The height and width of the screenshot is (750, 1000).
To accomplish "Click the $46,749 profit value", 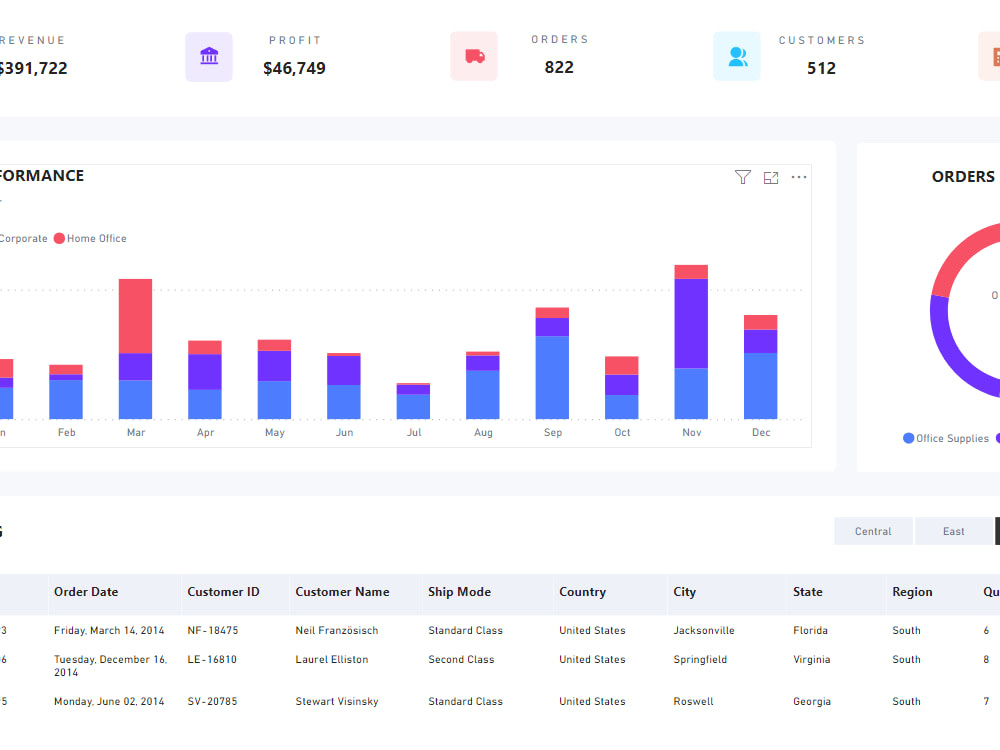I will [x=294, y=68].
